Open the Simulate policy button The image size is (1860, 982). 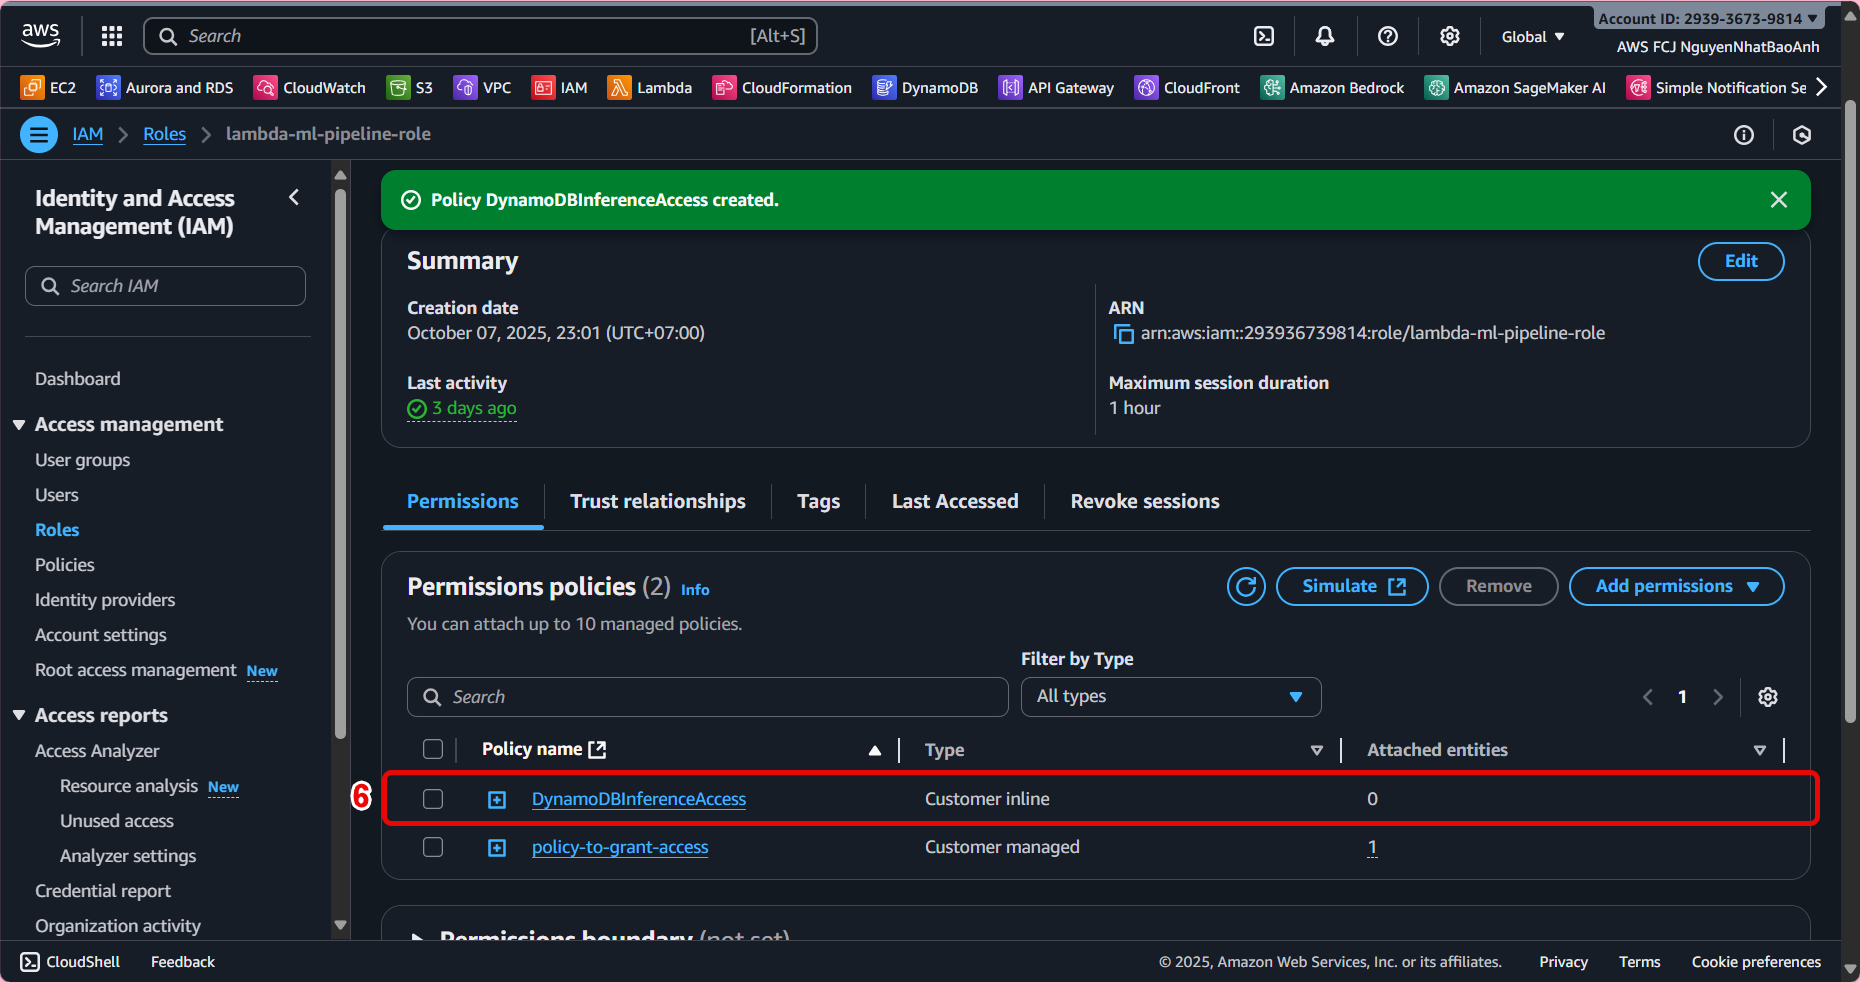click(x=1352, y=587)
